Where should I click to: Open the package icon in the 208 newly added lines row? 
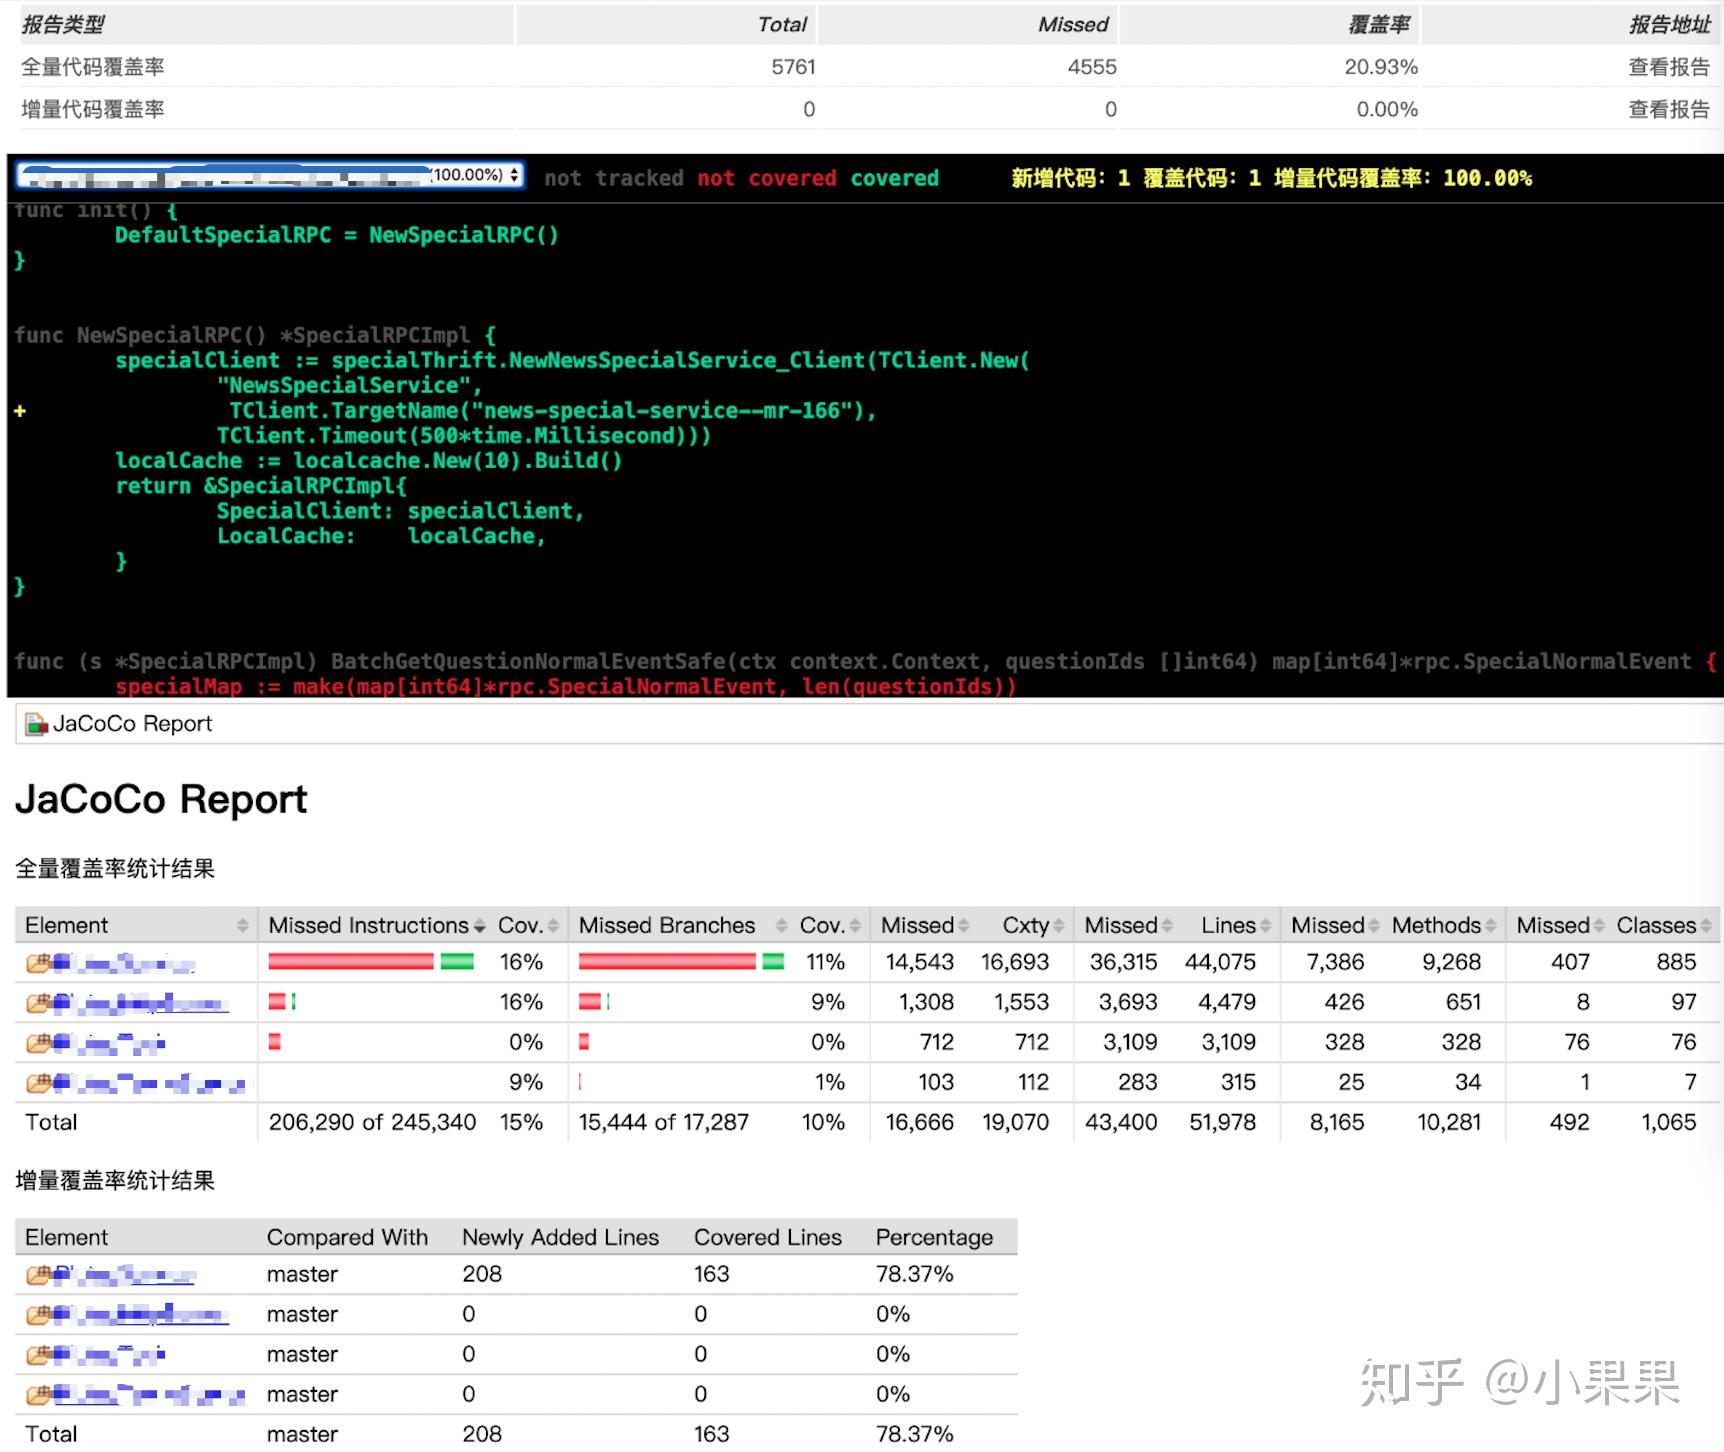coord(38,1275)
